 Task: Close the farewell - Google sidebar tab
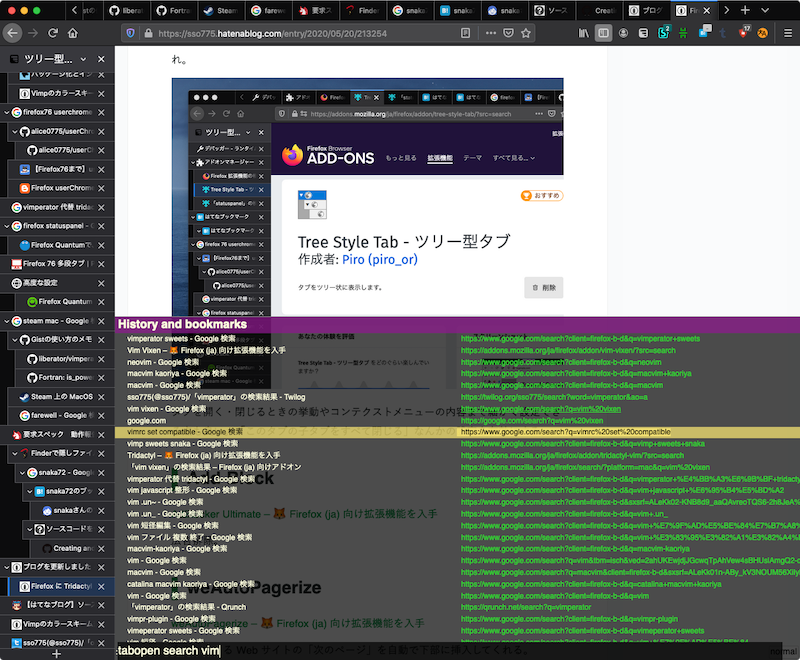(x=101, y=416)
